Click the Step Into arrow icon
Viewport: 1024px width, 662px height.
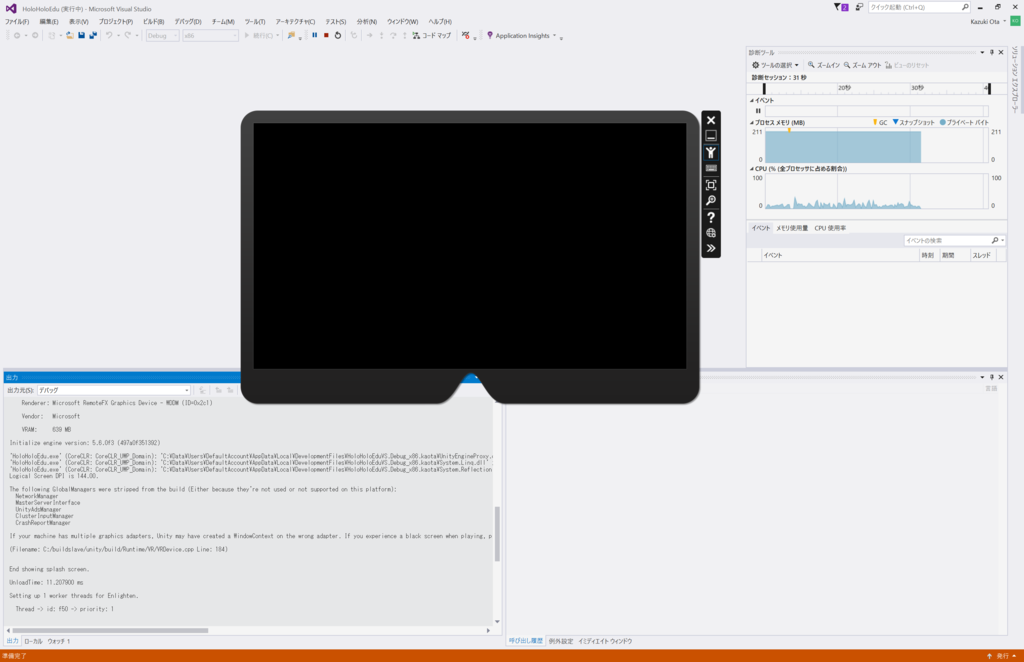point(381,35)
